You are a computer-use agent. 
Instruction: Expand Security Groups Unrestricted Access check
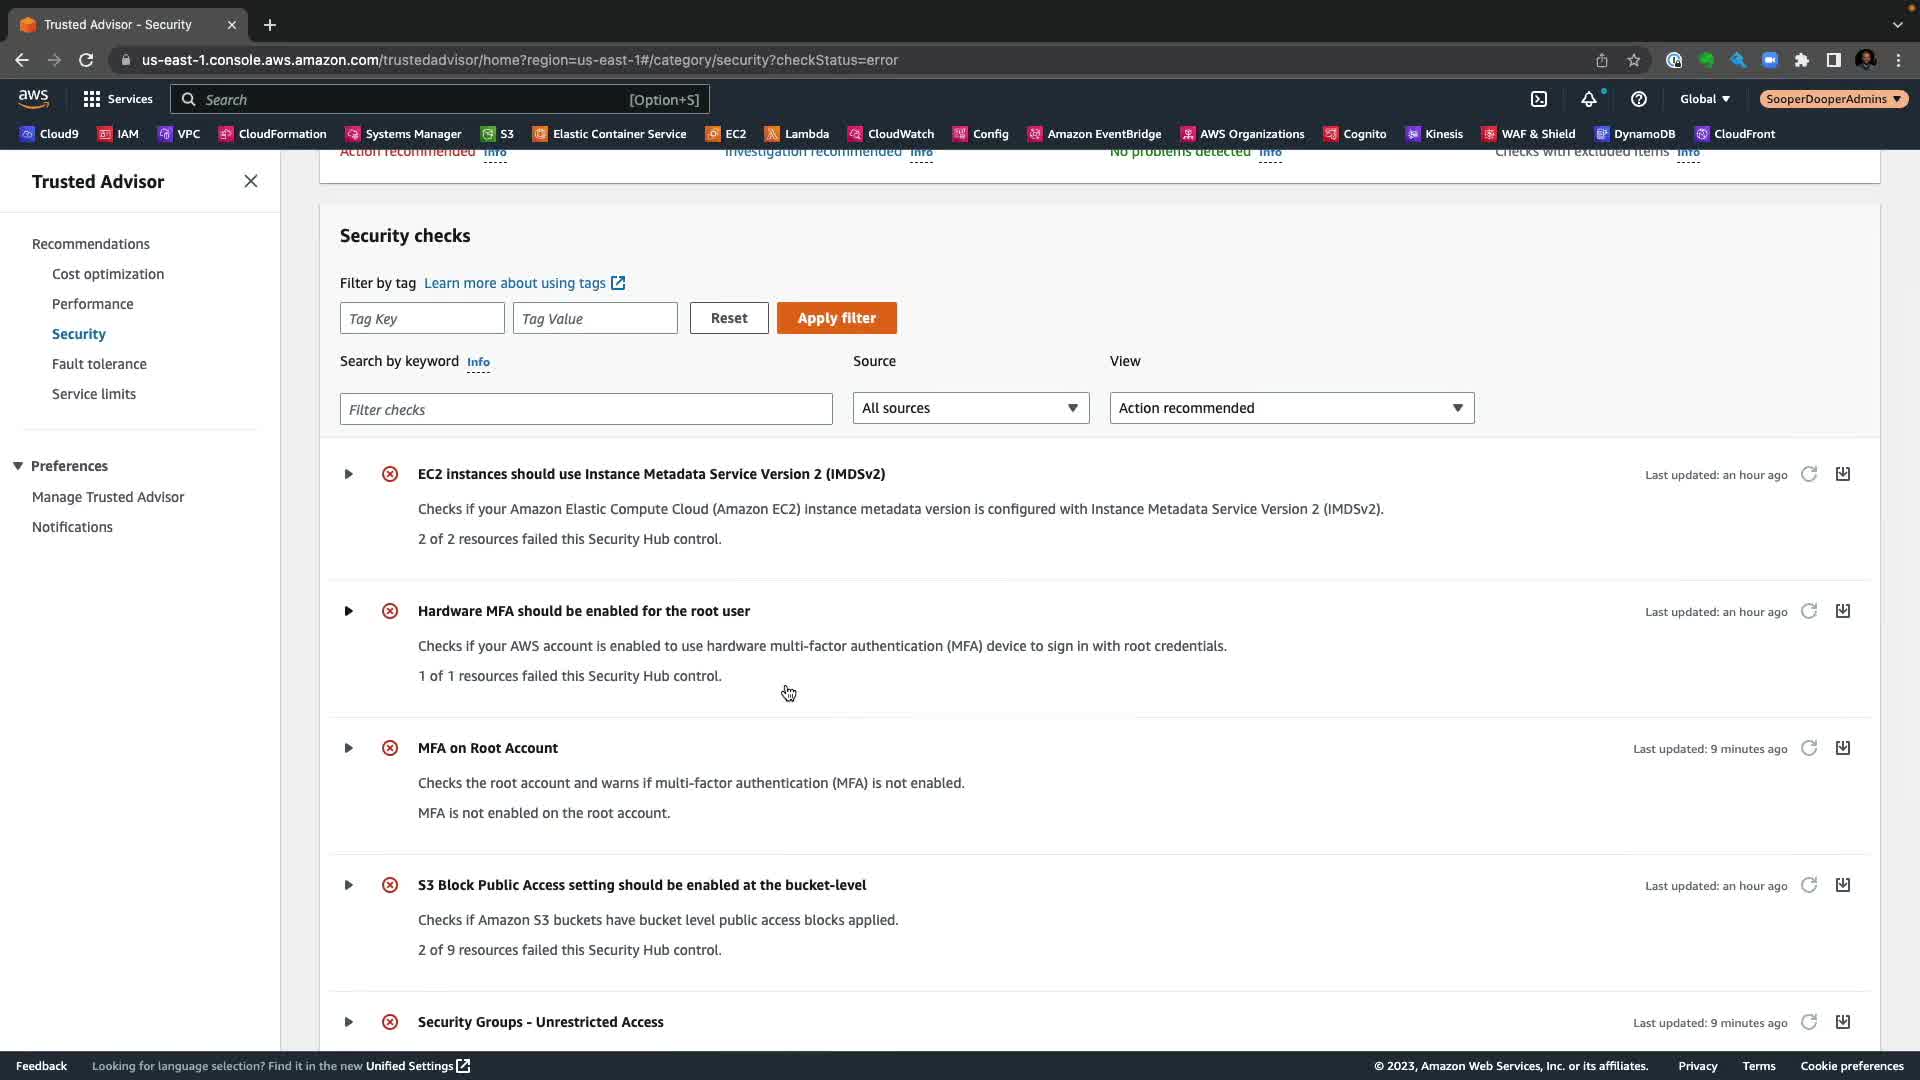click(348, 1022)
